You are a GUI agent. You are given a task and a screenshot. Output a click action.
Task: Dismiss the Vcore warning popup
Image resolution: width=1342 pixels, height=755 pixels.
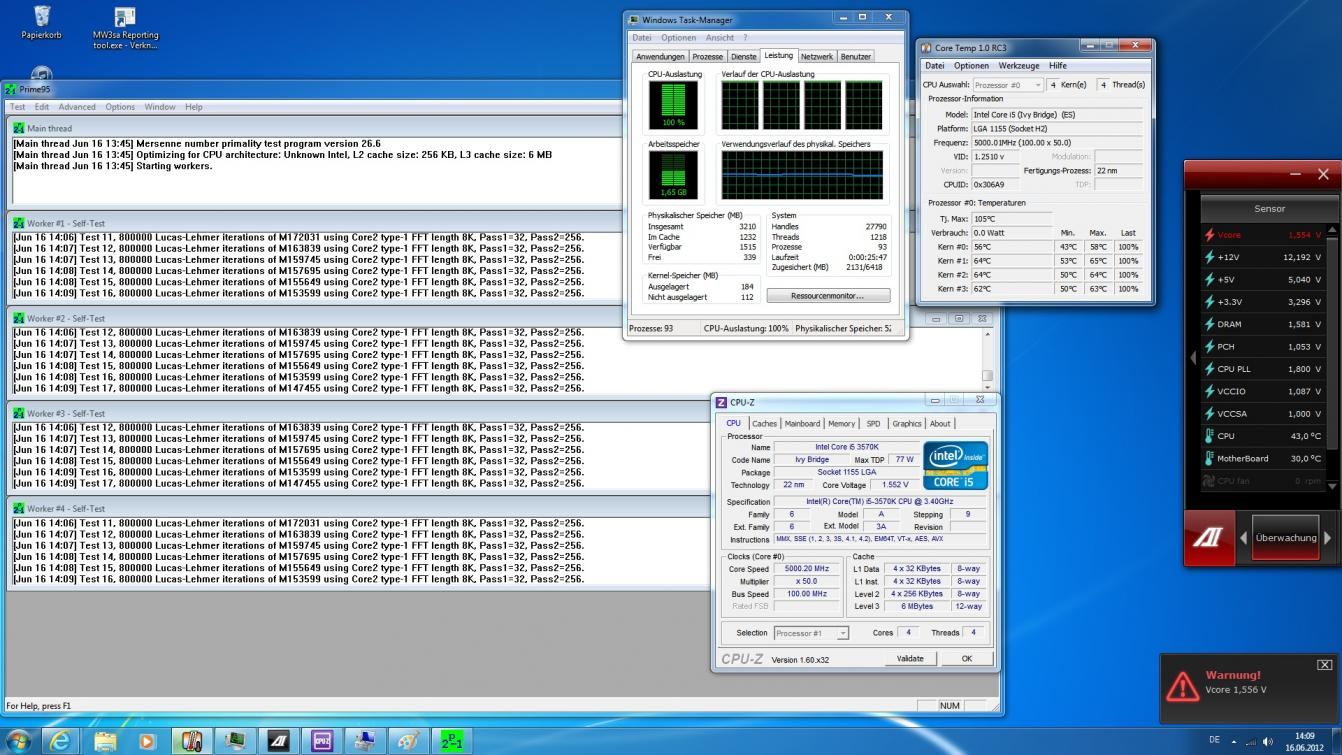(x=1324, y=665)
